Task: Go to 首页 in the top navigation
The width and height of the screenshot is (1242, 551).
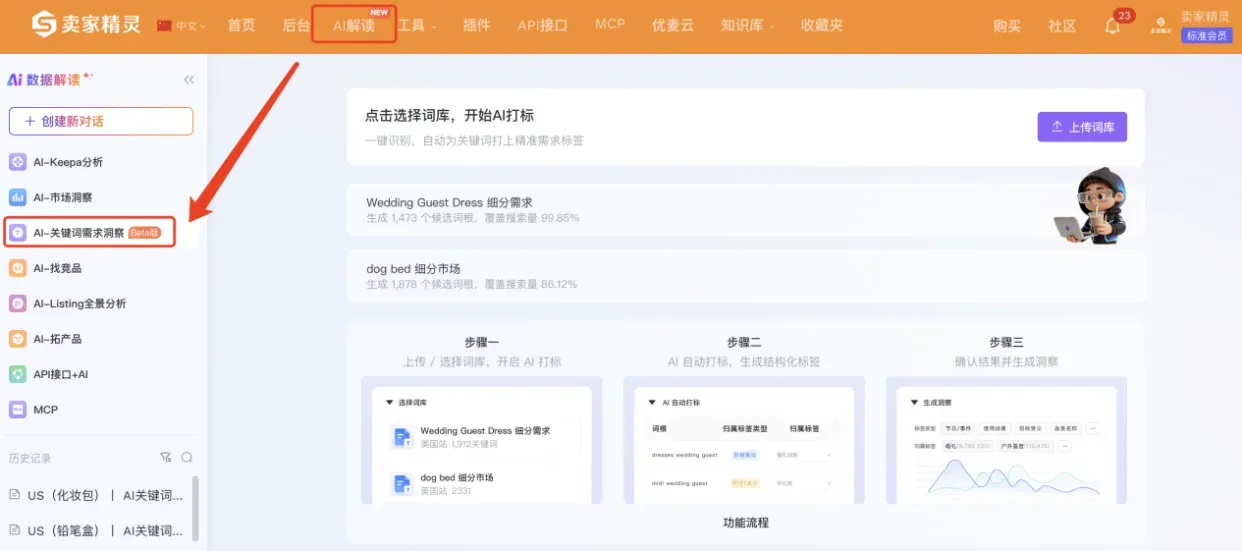Action: click(x=241, y=26)
